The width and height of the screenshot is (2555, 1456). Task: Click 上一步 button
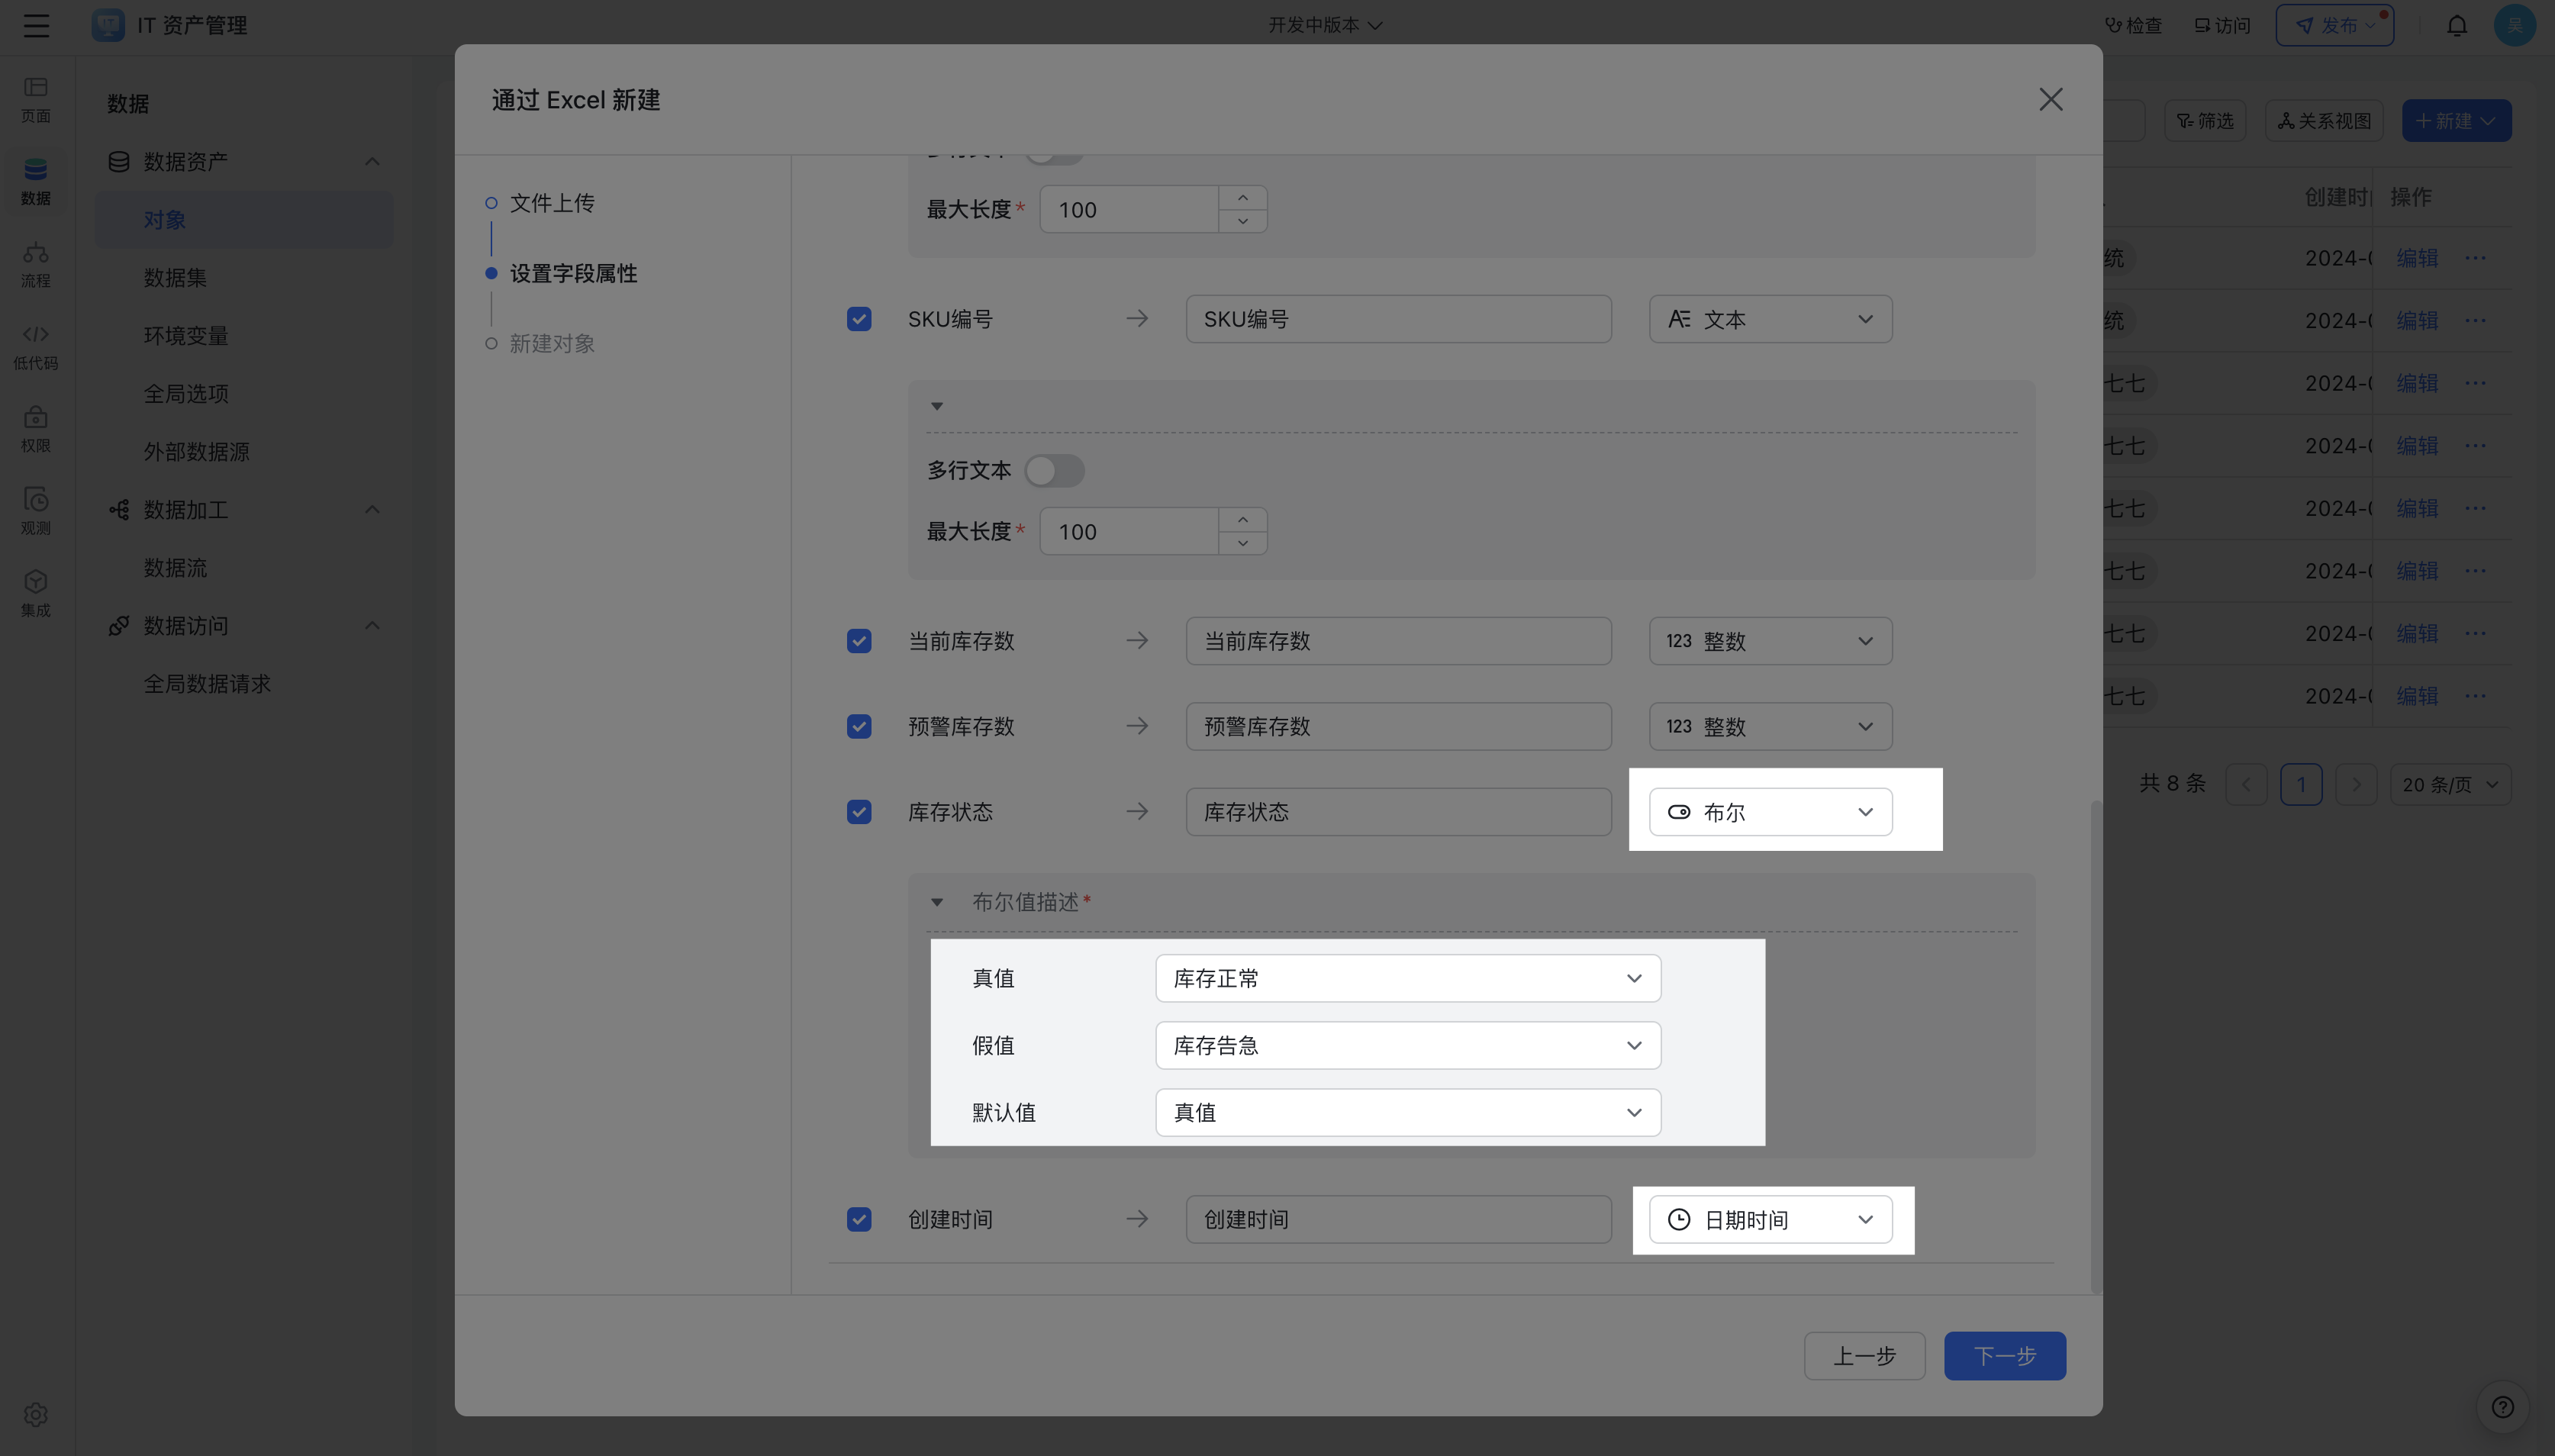(x=1864, y=1356)
